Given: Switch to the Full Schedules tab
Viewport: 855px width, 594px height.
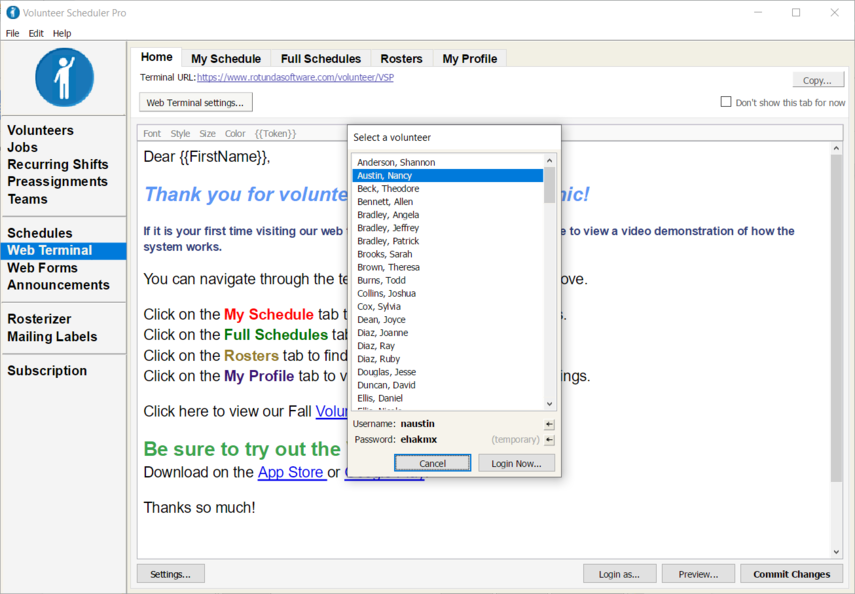Looking at the screenshot, I should [321, 58].
